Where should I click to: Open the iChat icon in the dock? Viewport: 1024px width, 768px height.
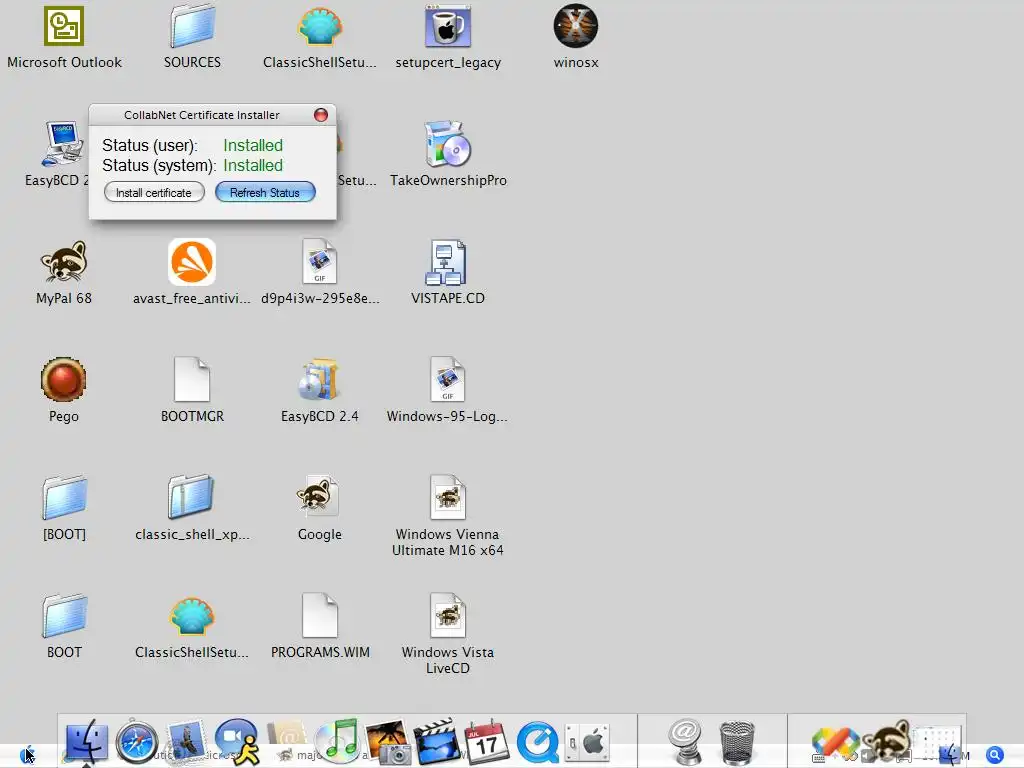click(237, 742)
